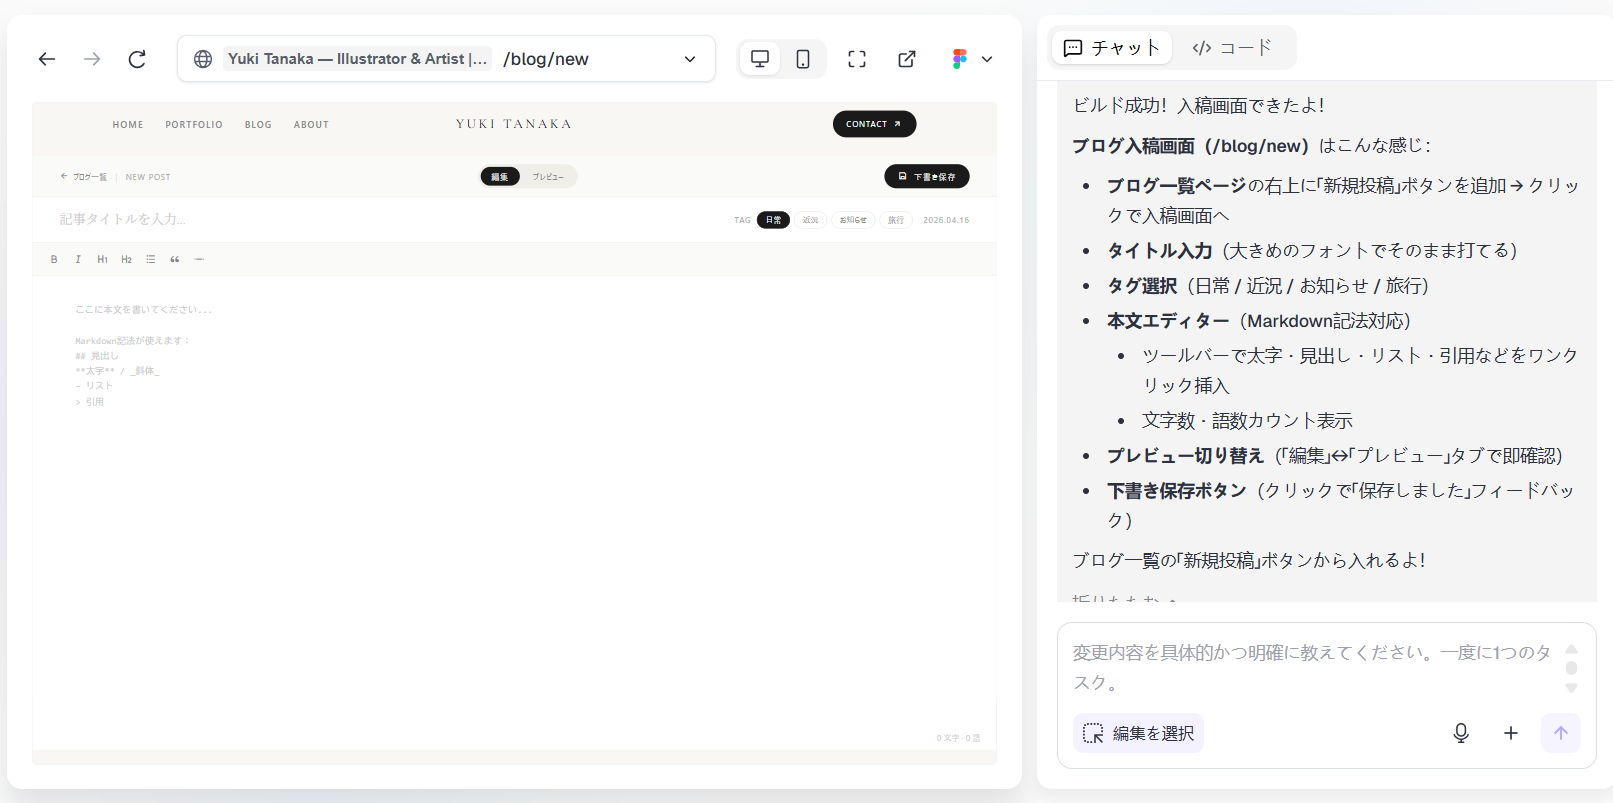Select the 旅行 tag
Viewport: 1613px width, 803px height.
point(896,220)
